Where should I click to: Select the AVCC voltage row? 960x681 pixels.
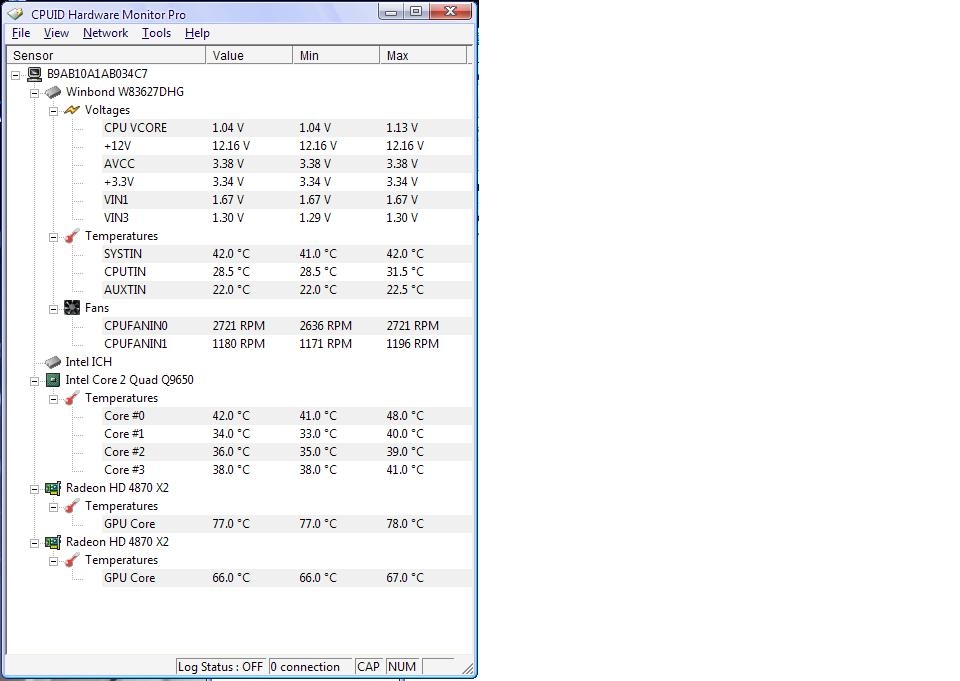[x=287, y=164]
